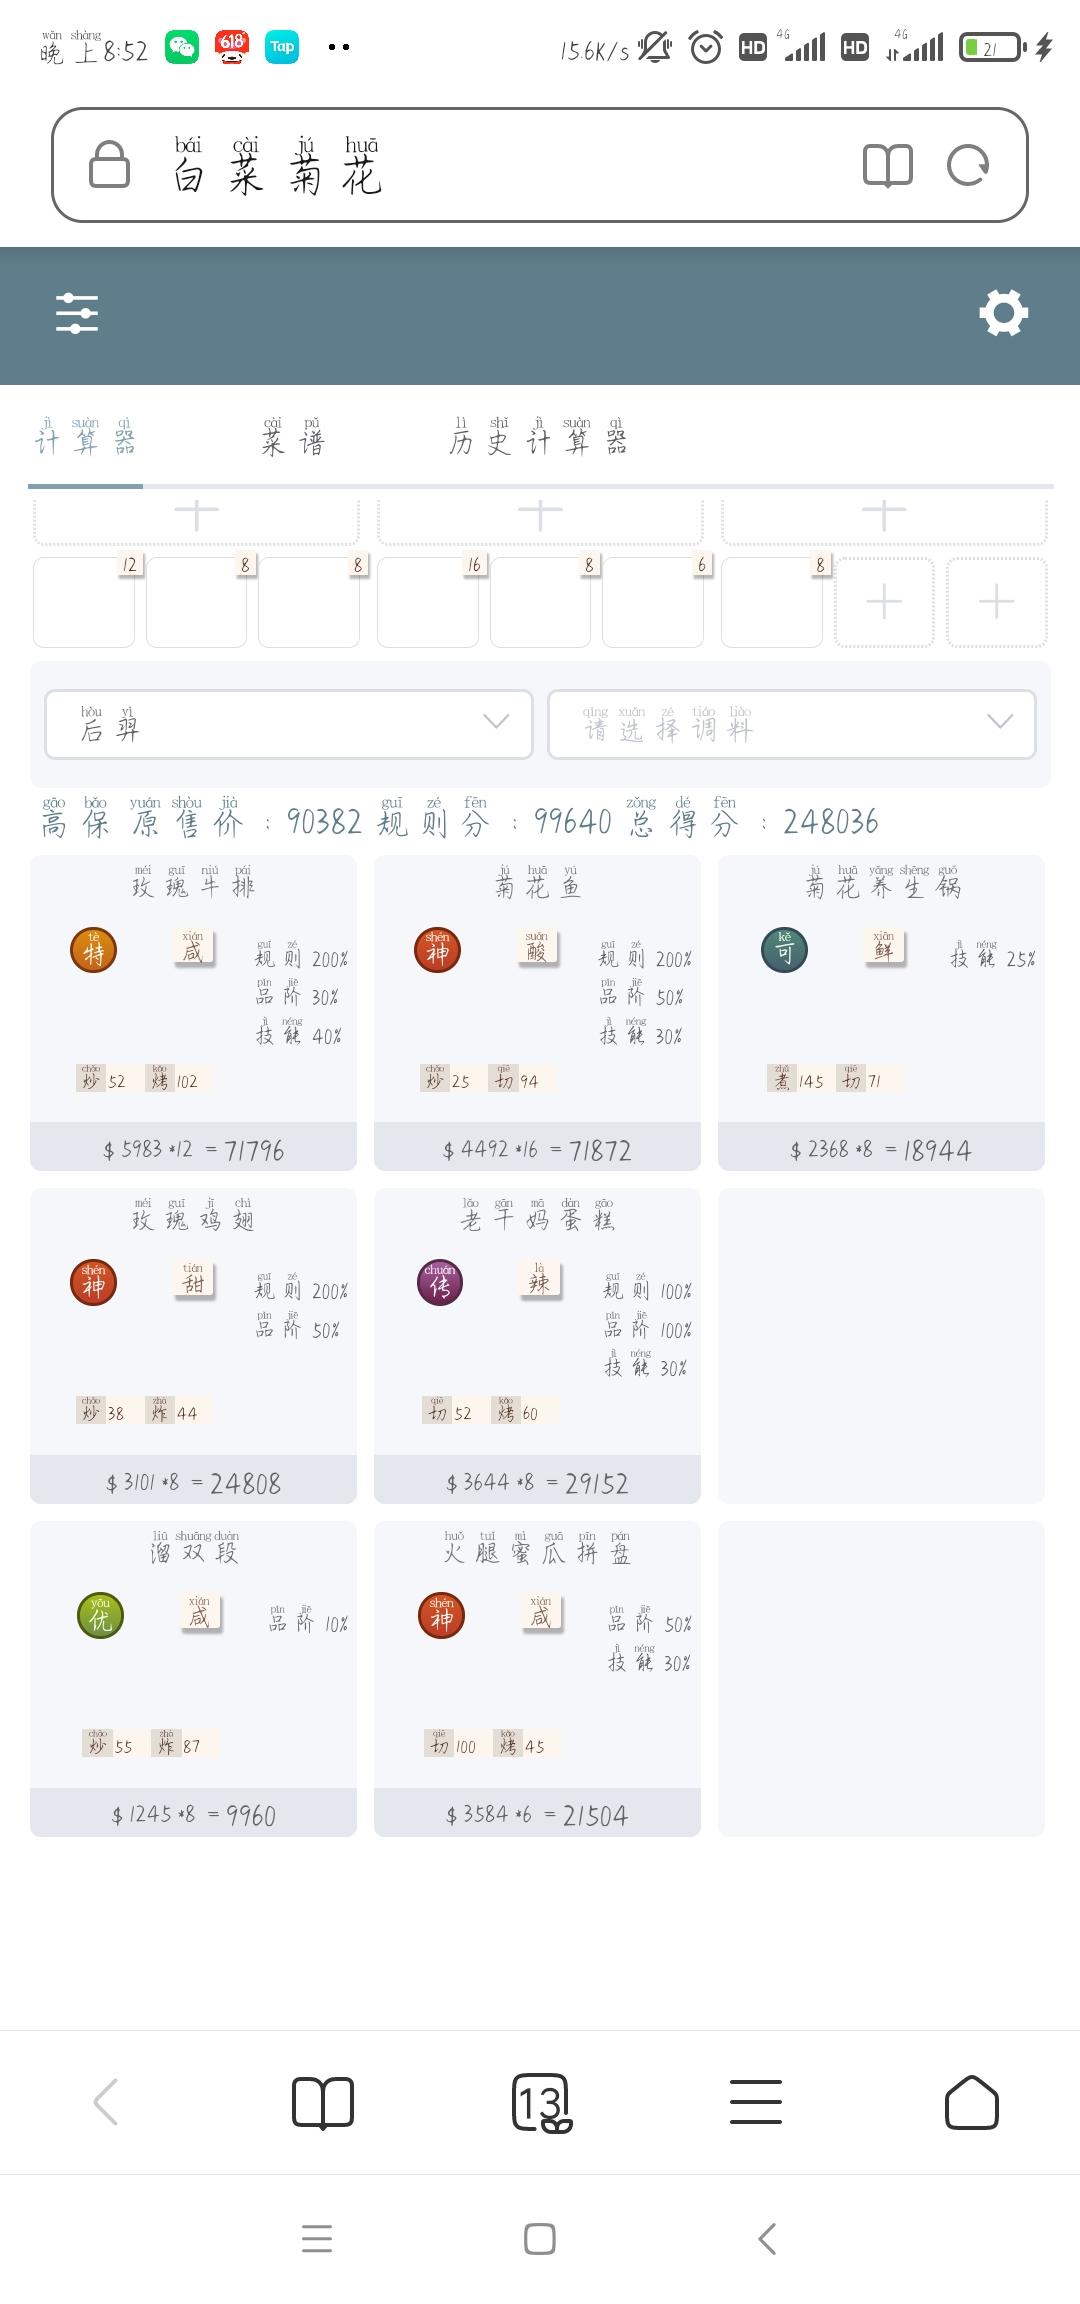
Task: Open the 玫瑰牛排 recipe card
Action: [194, 1012]
